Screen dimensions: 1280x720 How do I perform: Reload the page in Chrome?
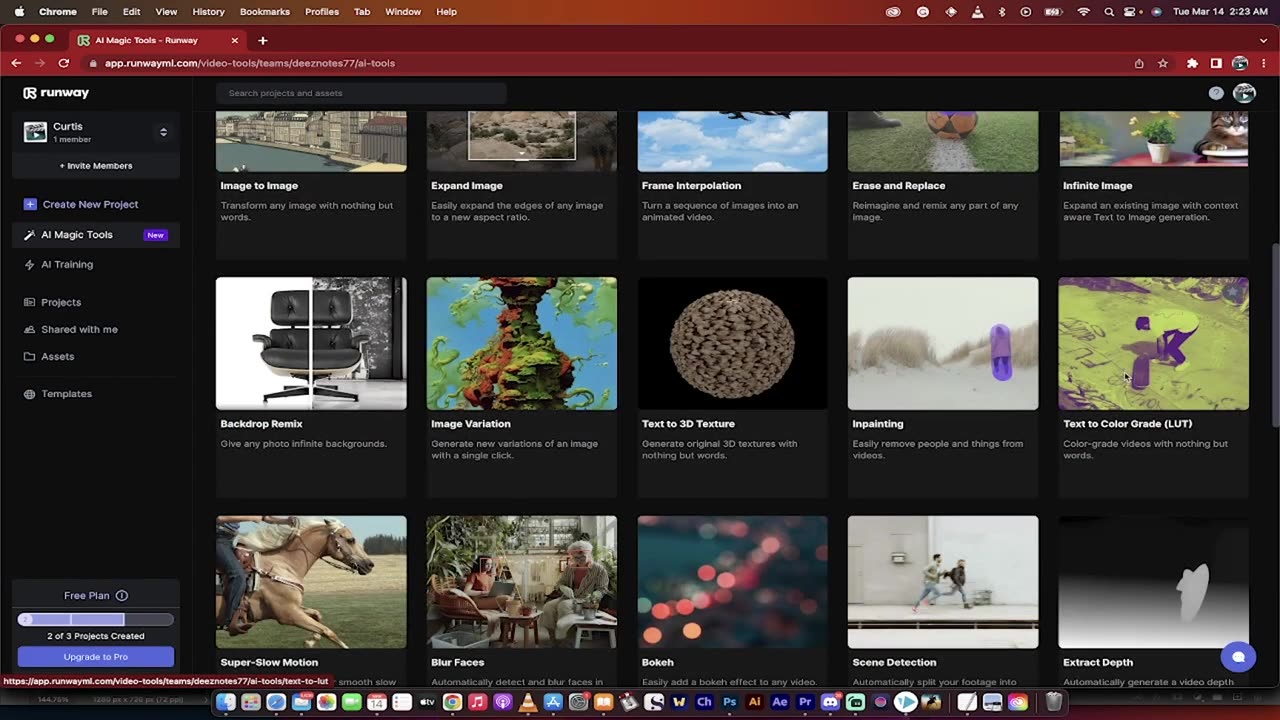click(64, 63)
